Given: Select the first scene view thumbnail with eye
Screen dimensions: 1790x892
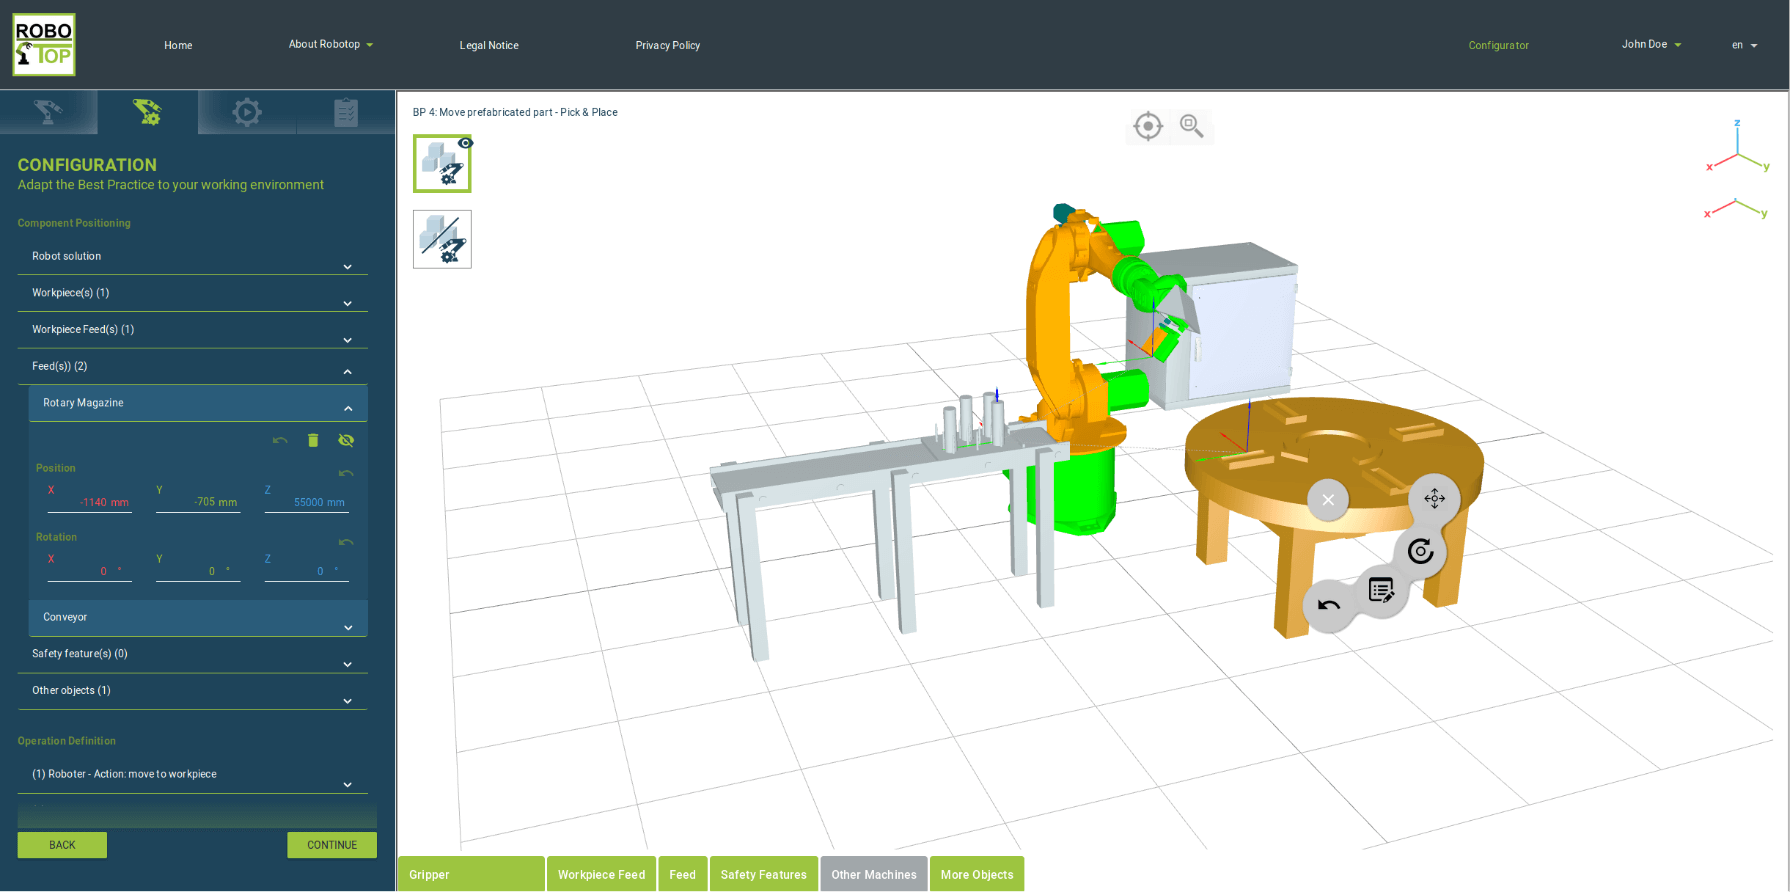Looking at the screenshot, I should (x=442, y=164).
